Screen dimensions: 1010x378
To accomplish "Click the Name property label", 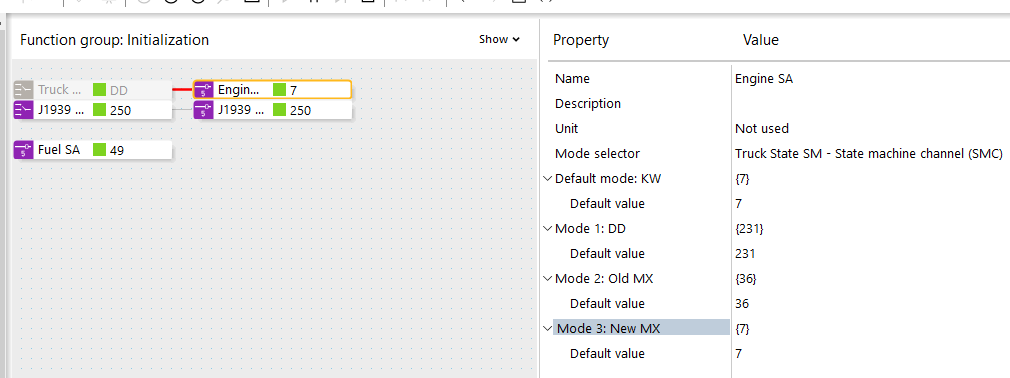I will click(572, 79).
